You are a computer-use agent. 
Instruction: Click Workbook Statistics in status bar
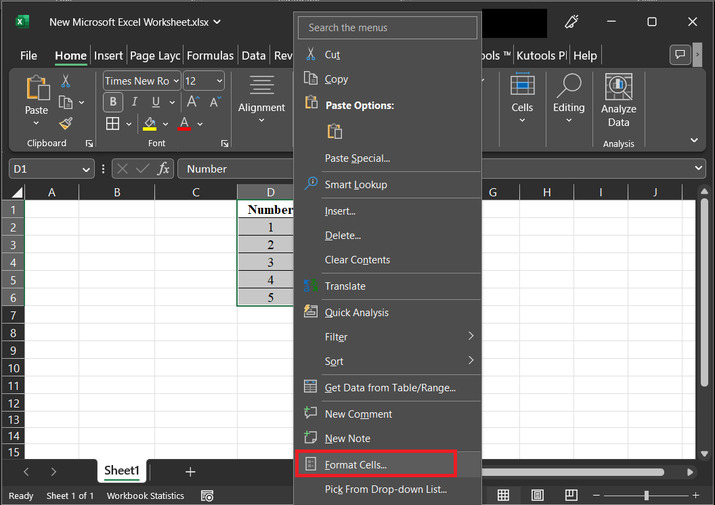(x=145, y=496)
